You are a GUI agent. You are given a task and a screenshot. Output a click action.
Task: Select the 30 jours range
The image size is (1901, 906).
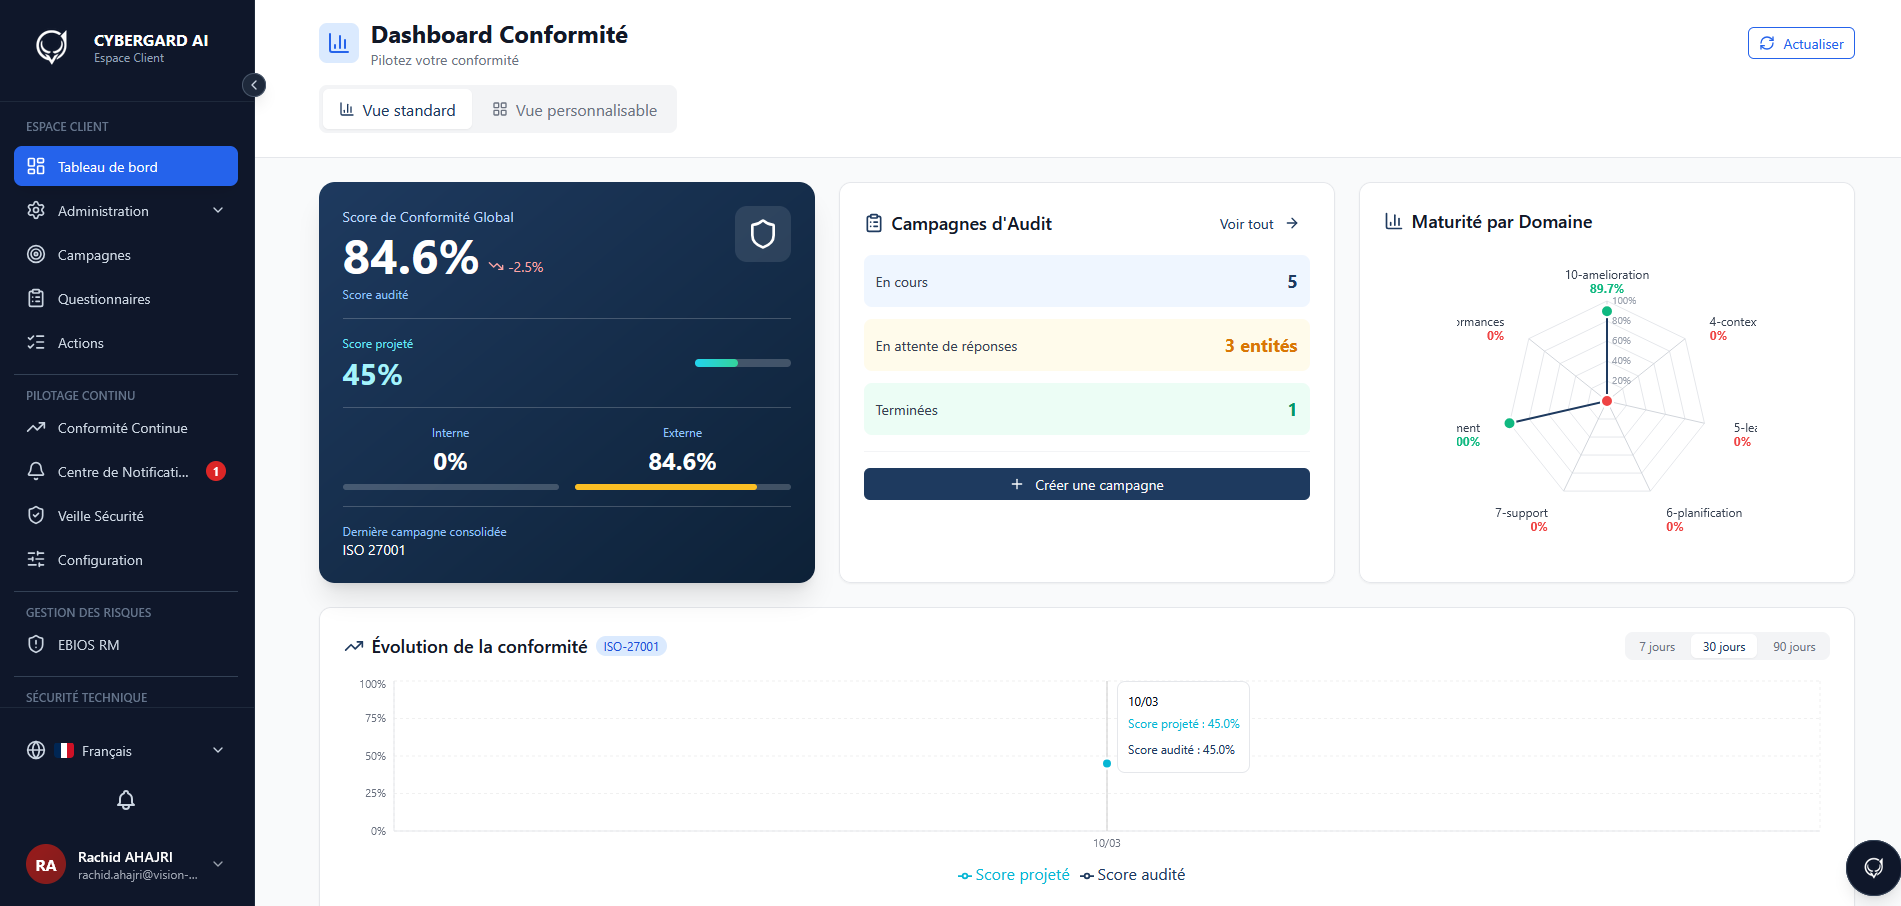click(1724, 647)
